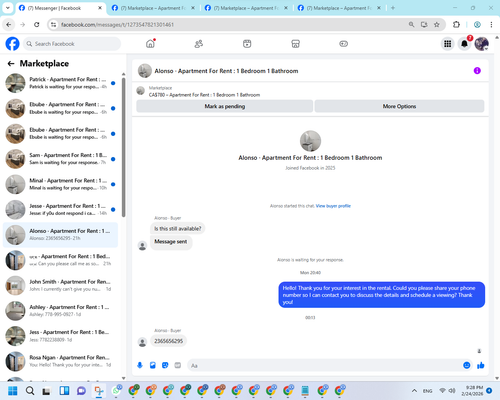Viewport: 500px width, 400px height.
Task: Click the Search Facebook field
Action: 72,44
